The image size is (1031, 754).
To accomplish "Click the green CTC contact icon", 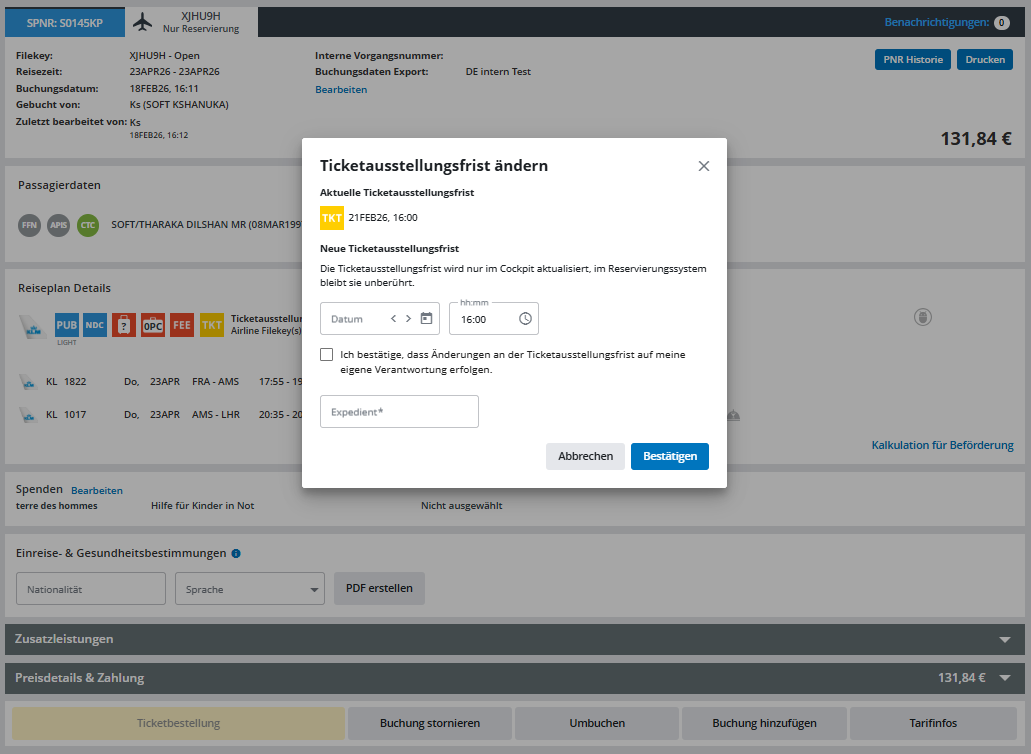I will (x=88, y=225).
